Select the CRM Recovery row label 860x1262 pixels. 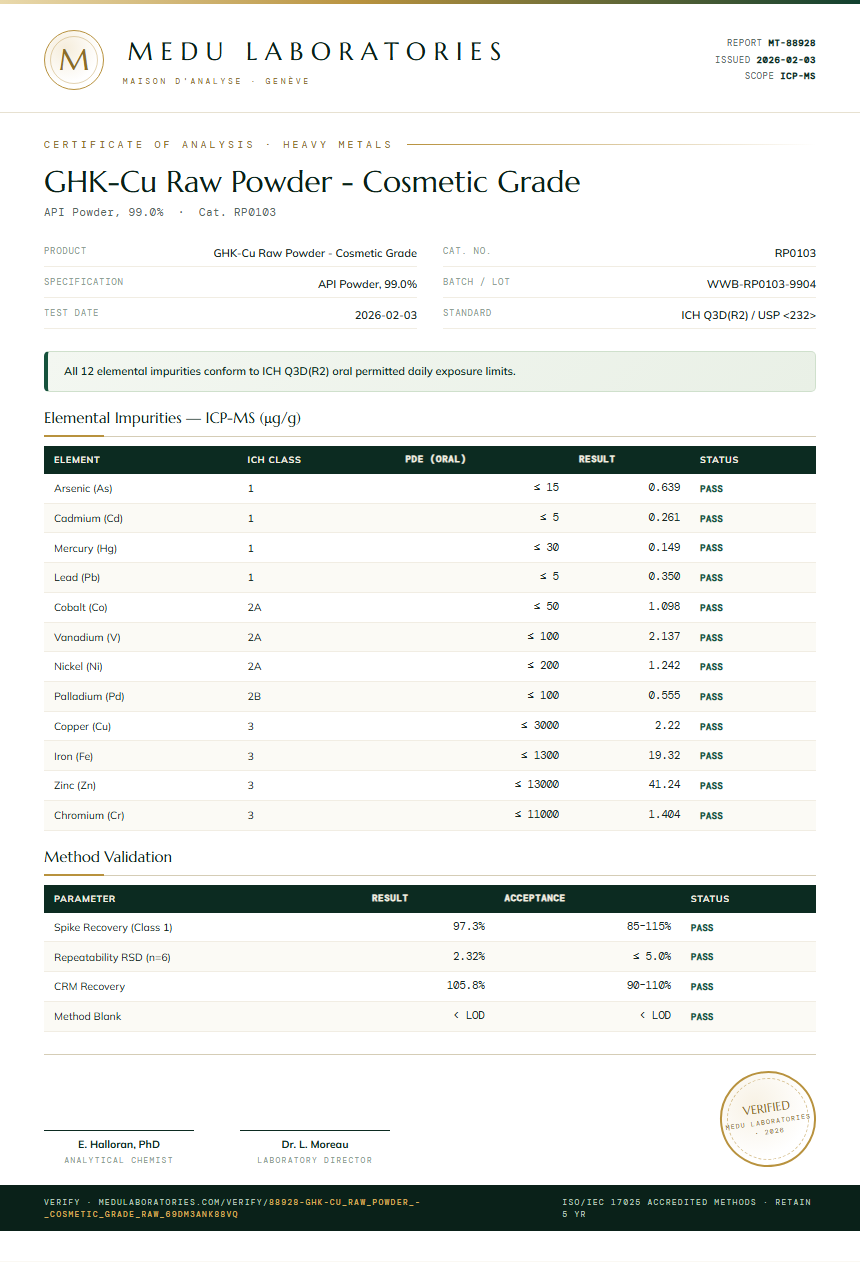90,987
